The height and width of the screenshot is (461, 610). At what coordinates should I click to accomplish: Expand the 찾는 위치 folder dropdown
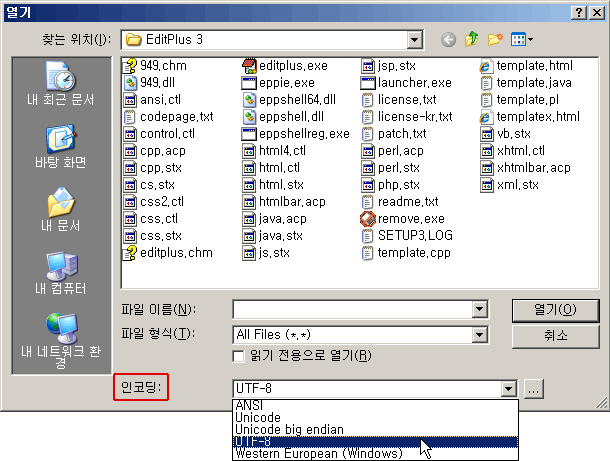(414, 40)
